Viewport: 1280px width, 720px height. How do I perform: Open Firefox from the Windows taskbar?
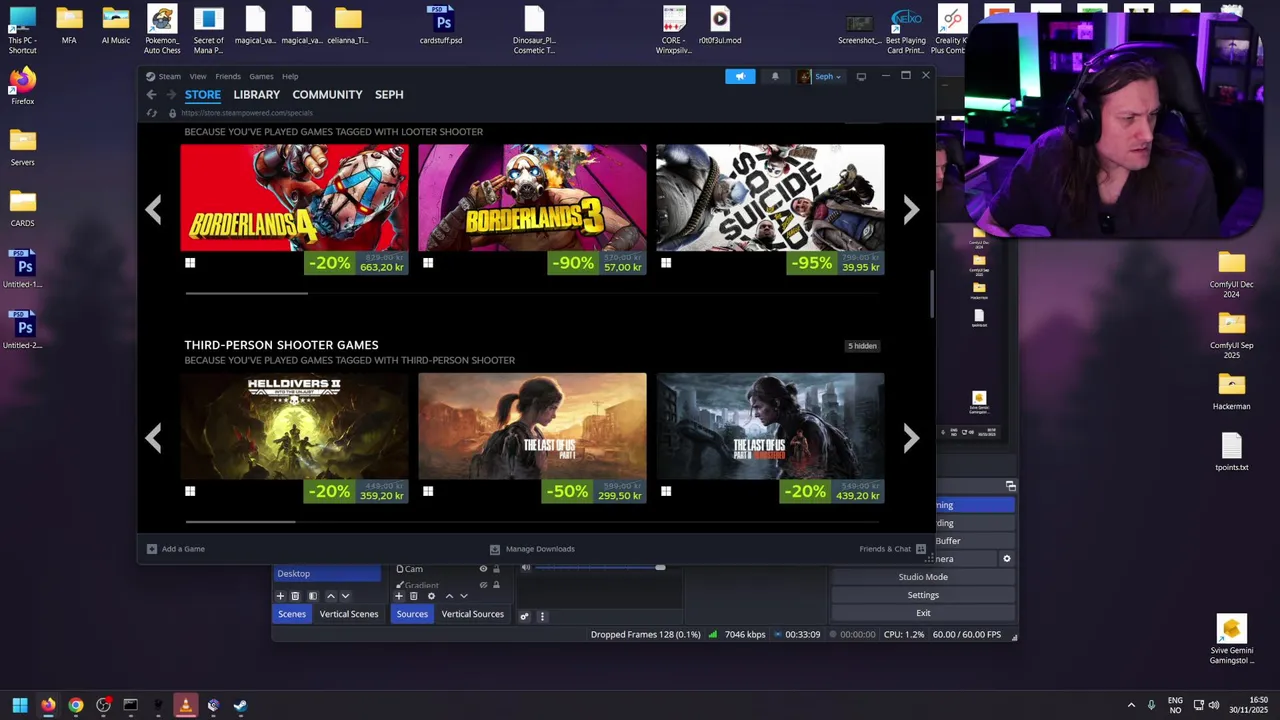tap(48, 705)
